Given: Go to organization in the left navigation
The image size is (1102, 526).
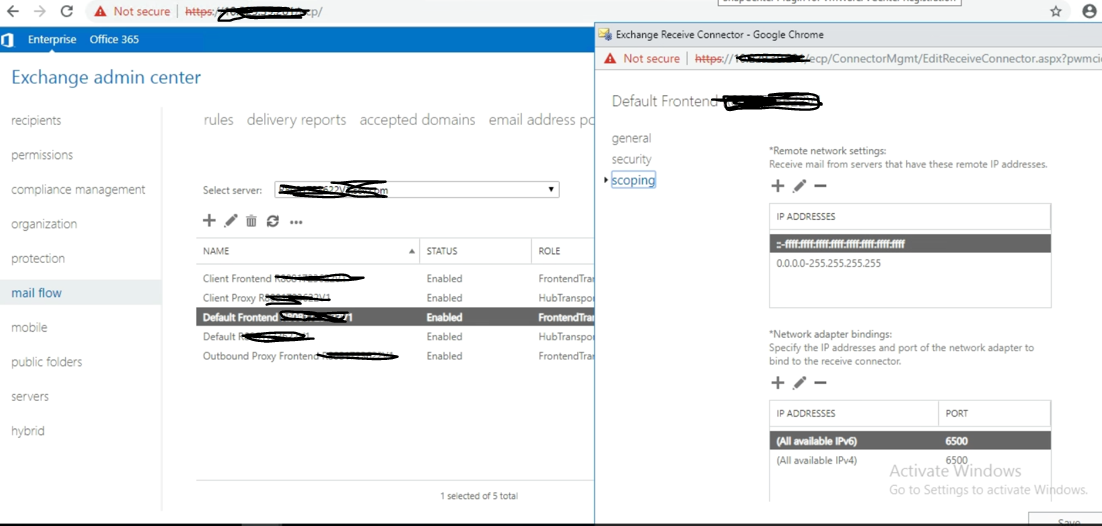Looking at the screenshot, I should 44,224.
